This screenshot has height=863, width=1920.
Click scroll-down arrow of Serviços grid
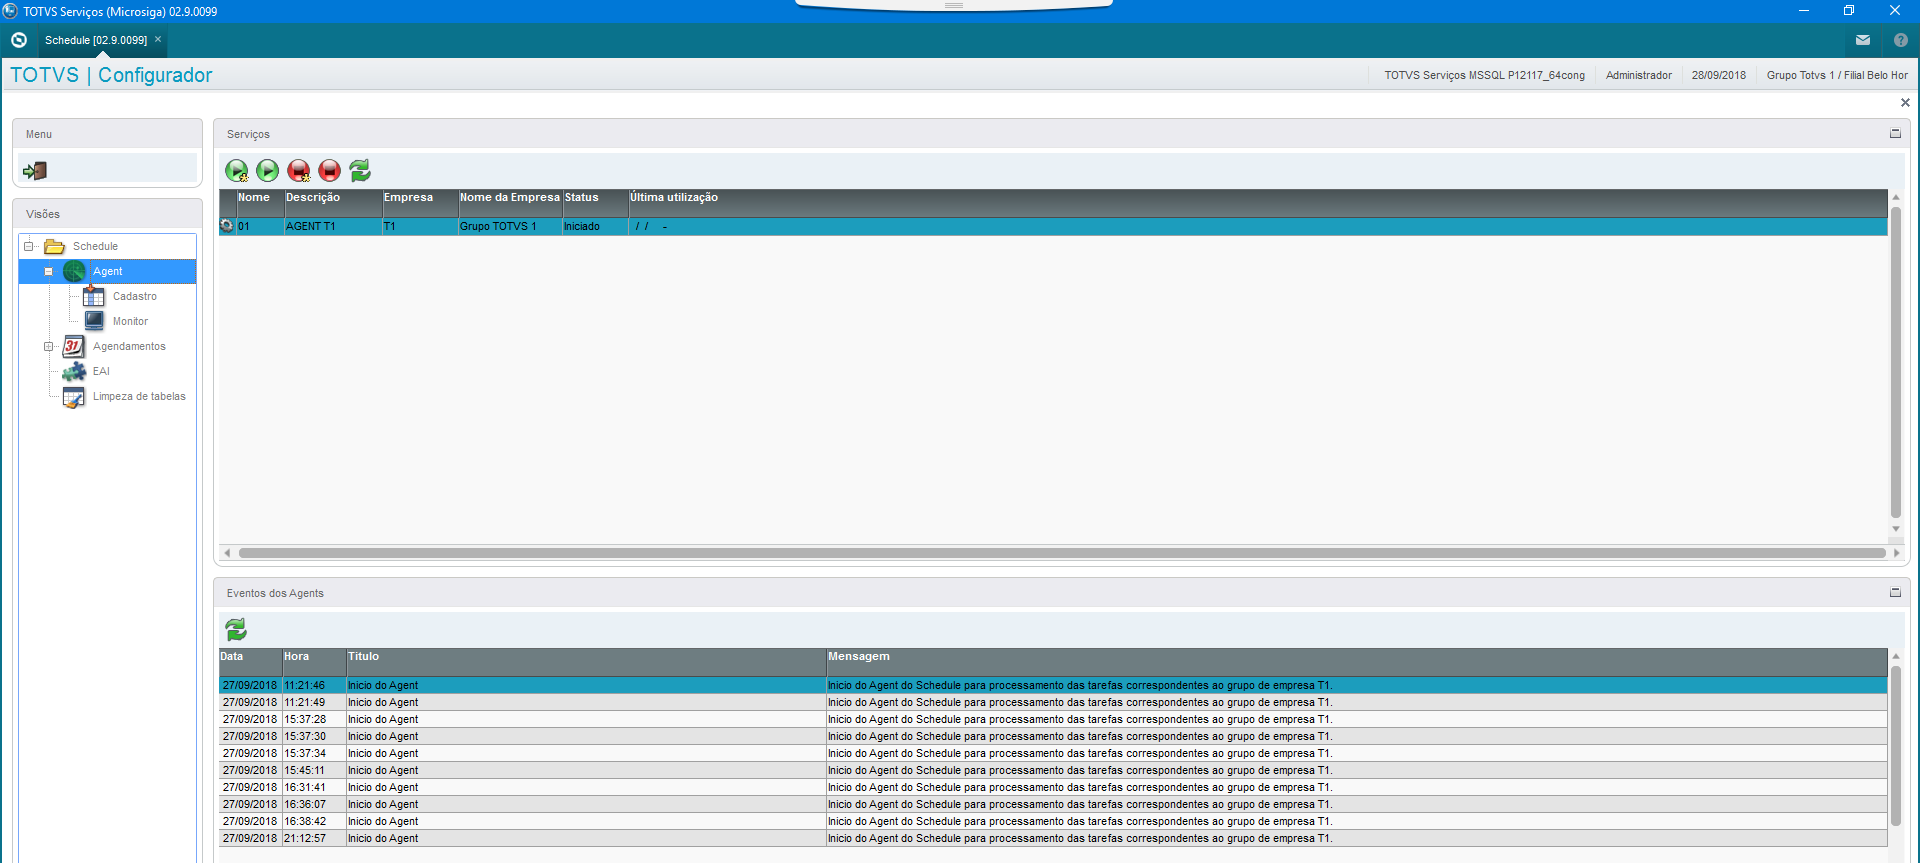coord(1896,529)
